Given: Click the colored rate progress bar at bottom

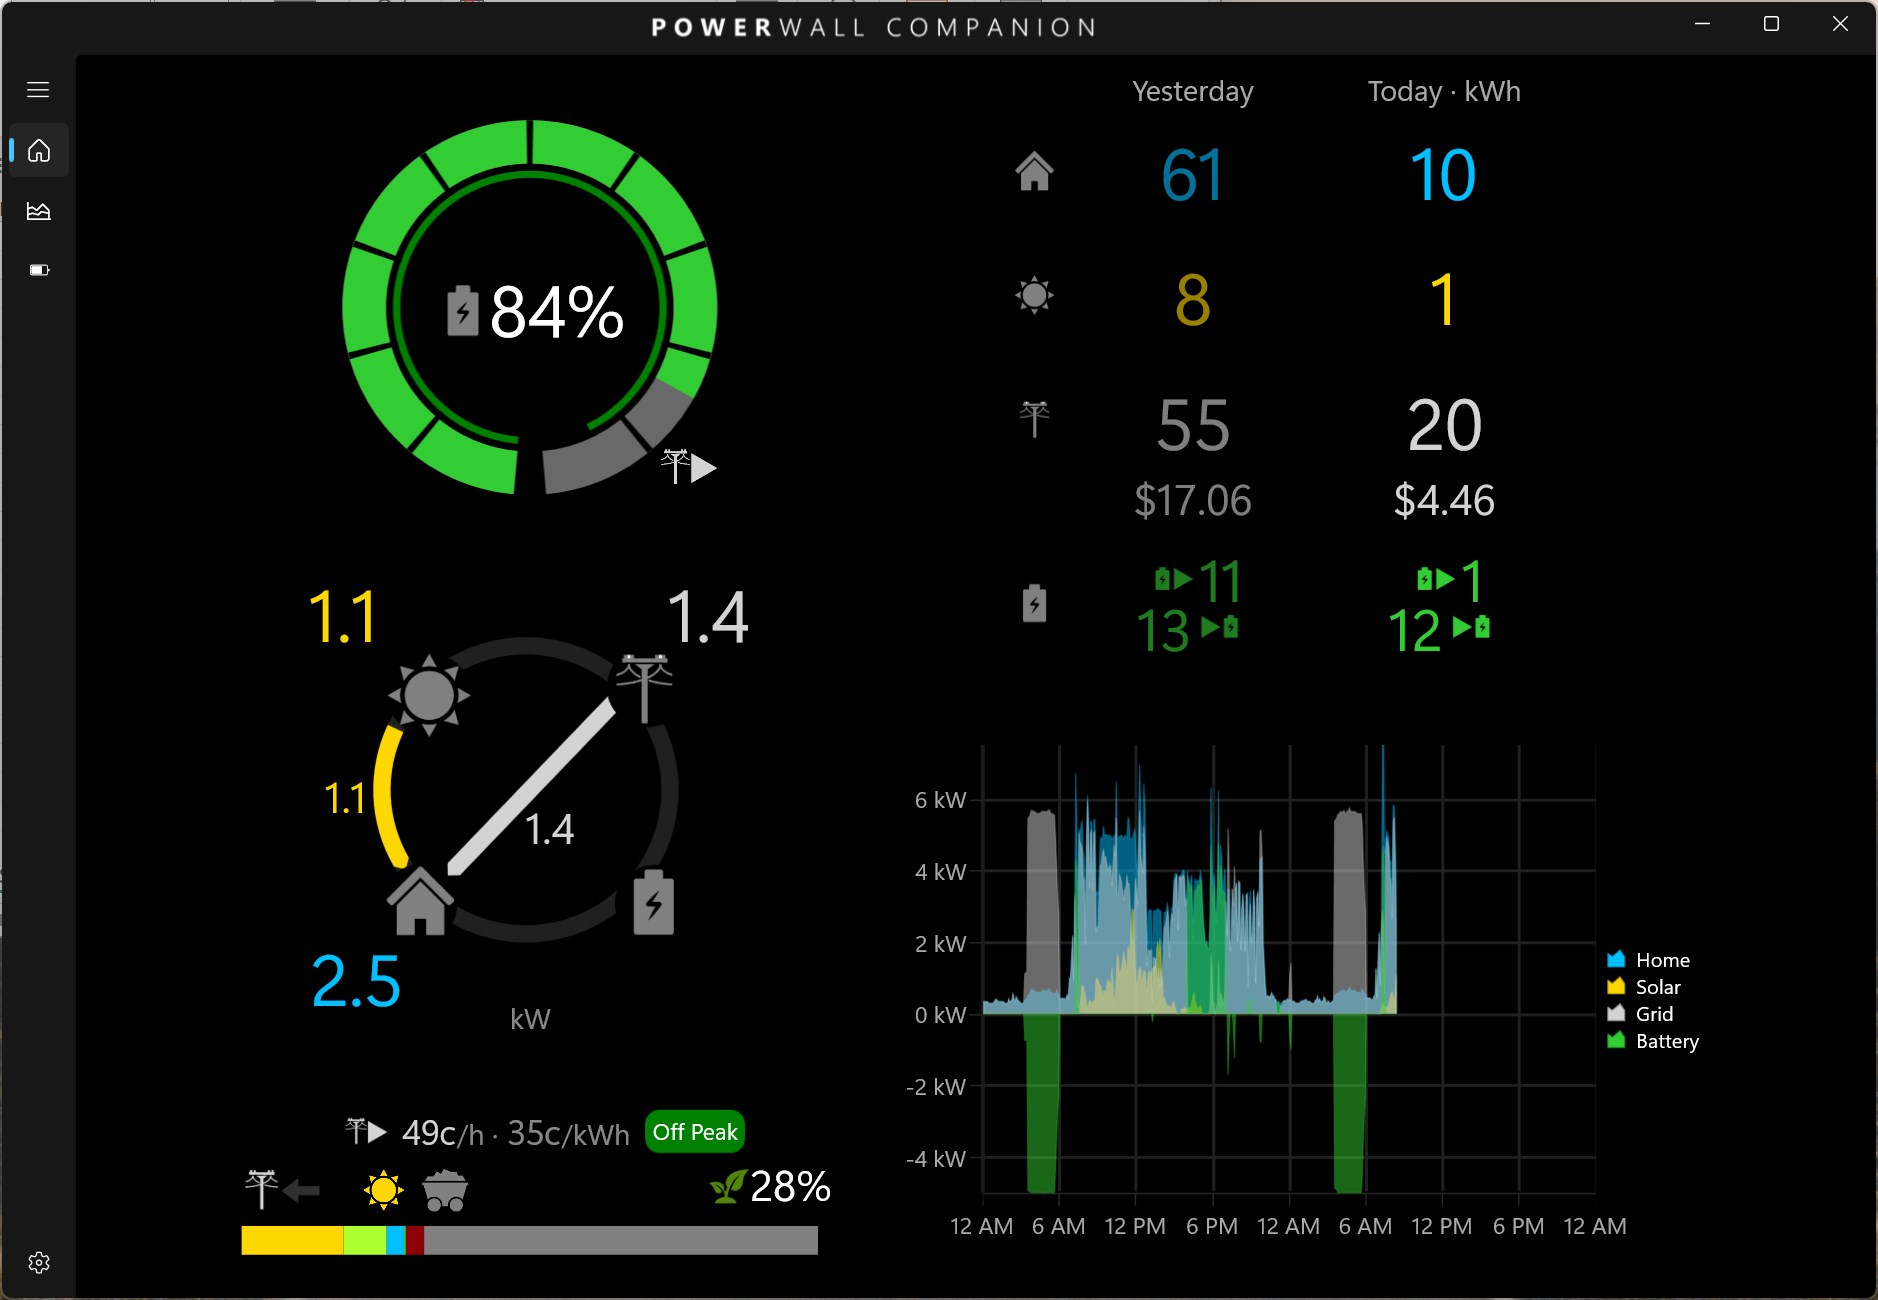Looking at the screenshot, I should [529, 1241].
